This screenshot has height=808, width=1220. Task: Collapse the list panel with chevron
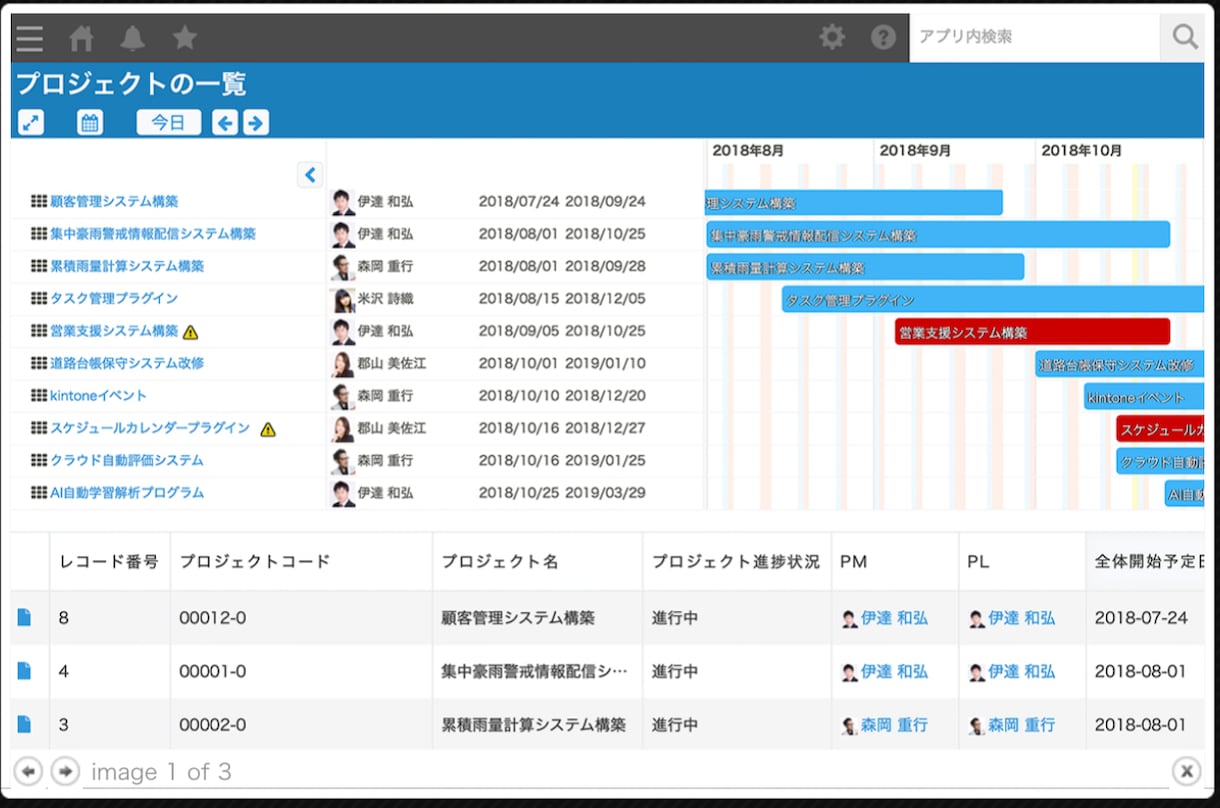click(310, 175)
